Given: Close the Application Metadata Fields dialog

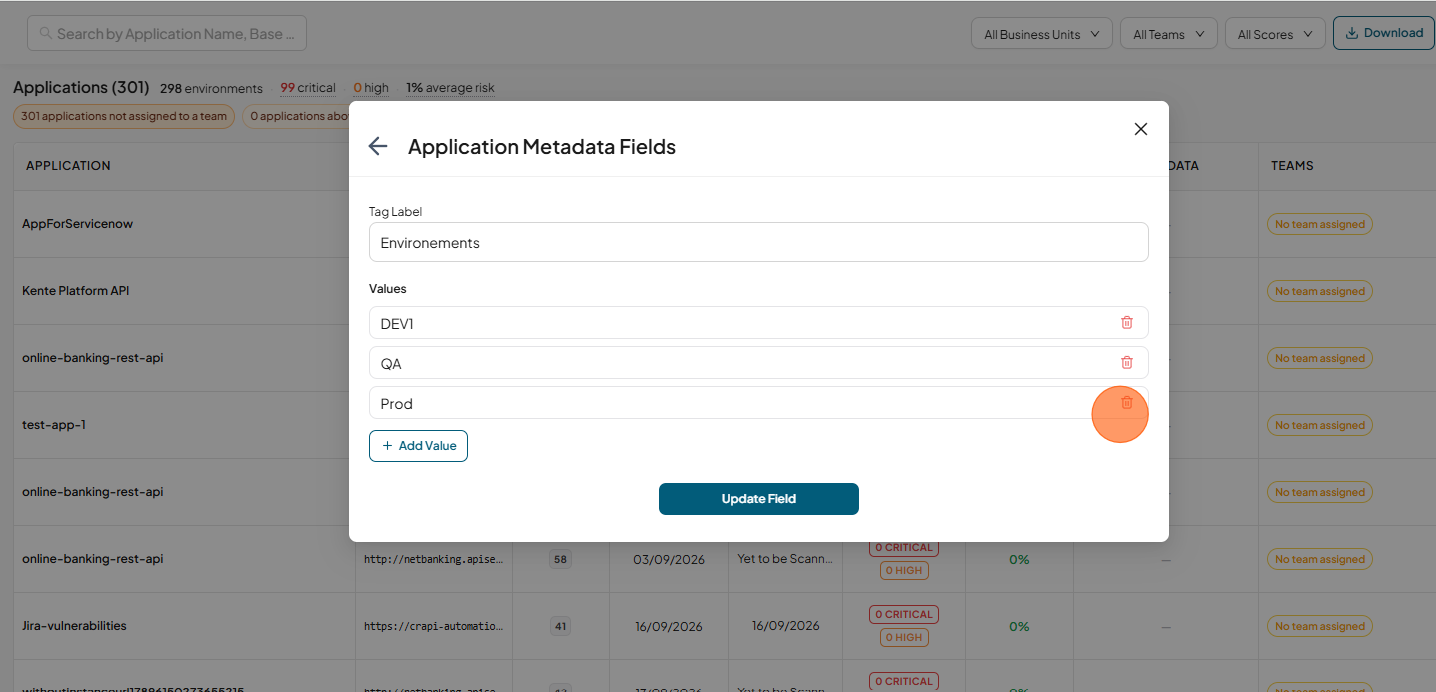Looking at the screenshot, I should [1141, 129].
